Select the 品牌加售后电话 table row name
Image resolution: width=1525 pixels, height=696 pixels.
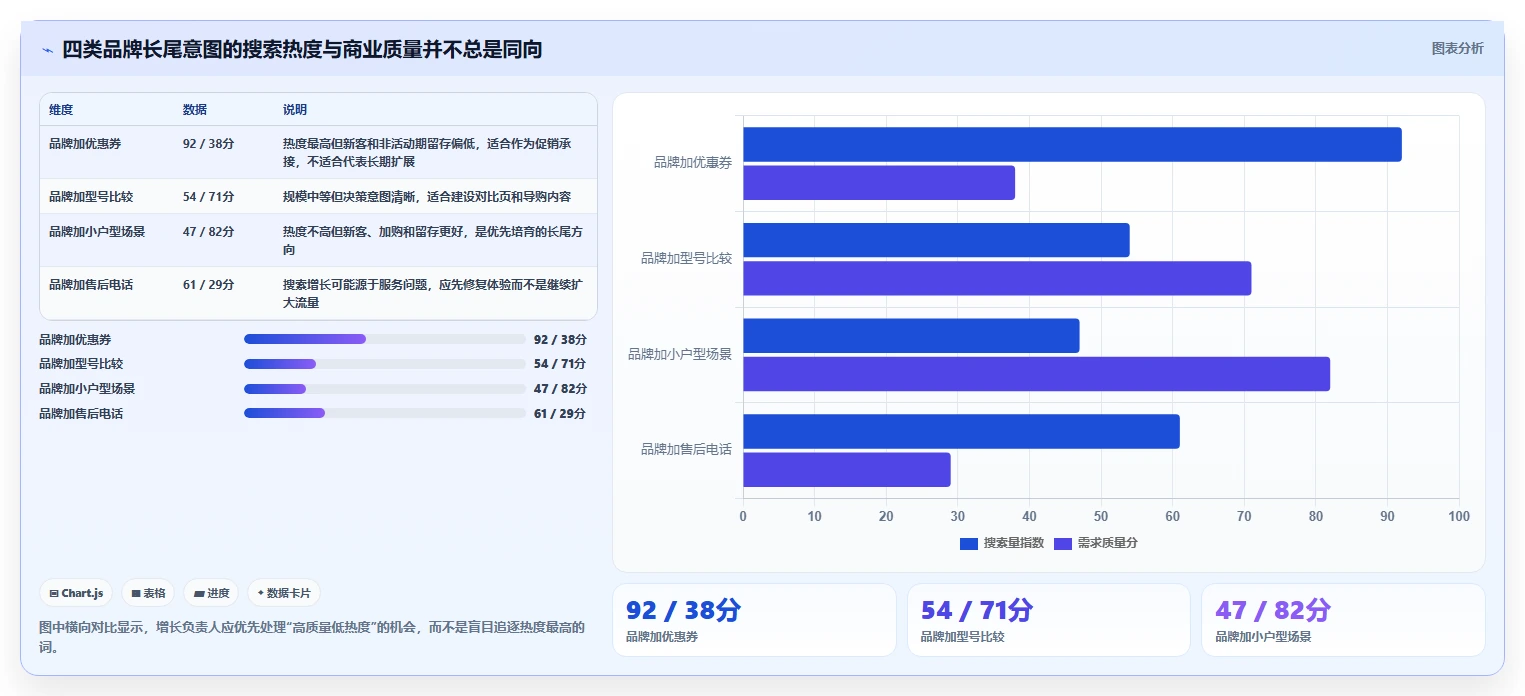tap(91, 285)
